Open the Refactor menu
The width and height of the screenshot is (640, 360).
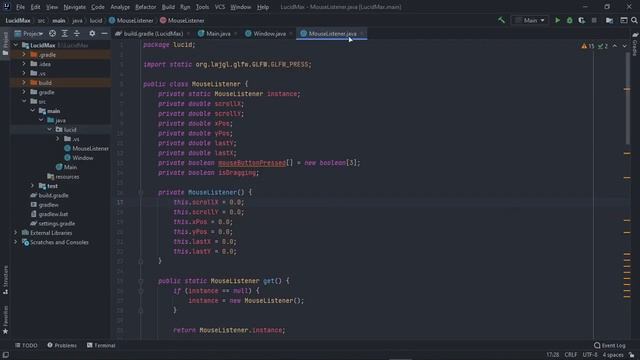click(145, 7)
